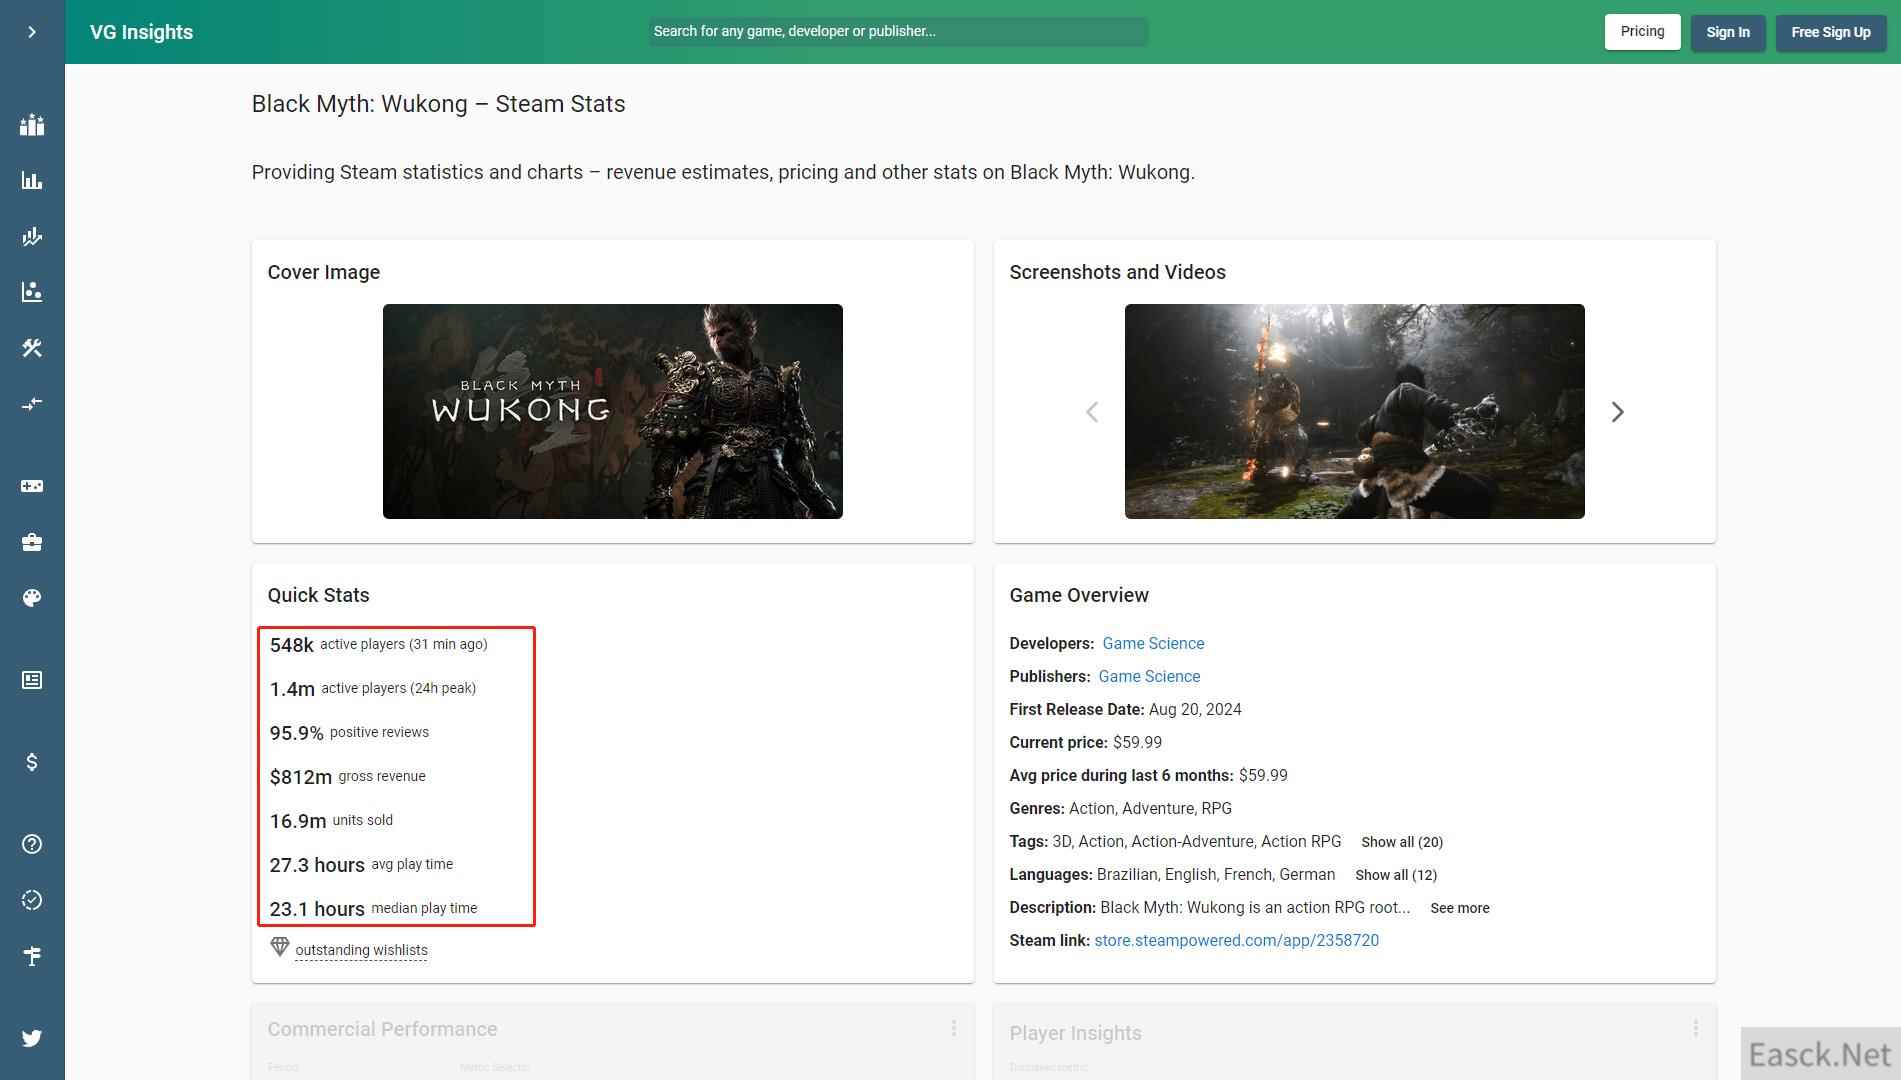Open Commercial Performance three-dot menu
Viewport: 1901px width, 1080px height.
pos(954,1028)
